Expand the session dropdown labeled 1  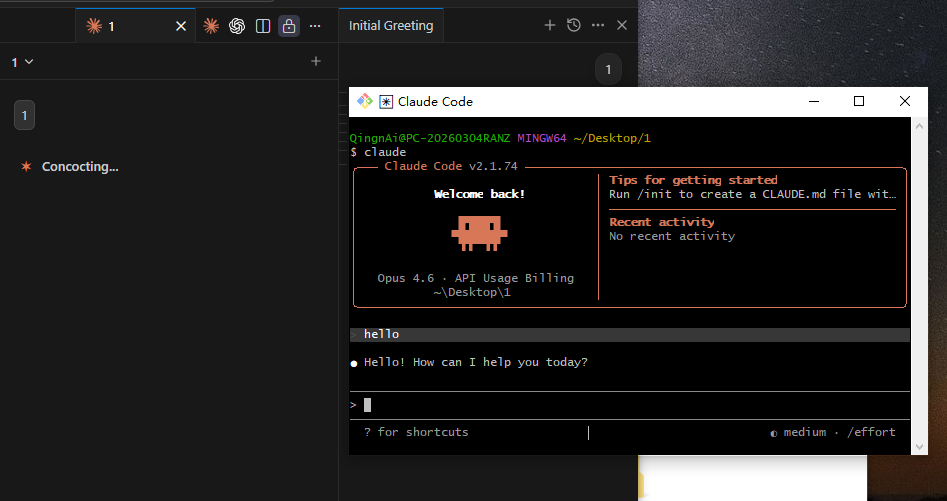click(22, 62)
